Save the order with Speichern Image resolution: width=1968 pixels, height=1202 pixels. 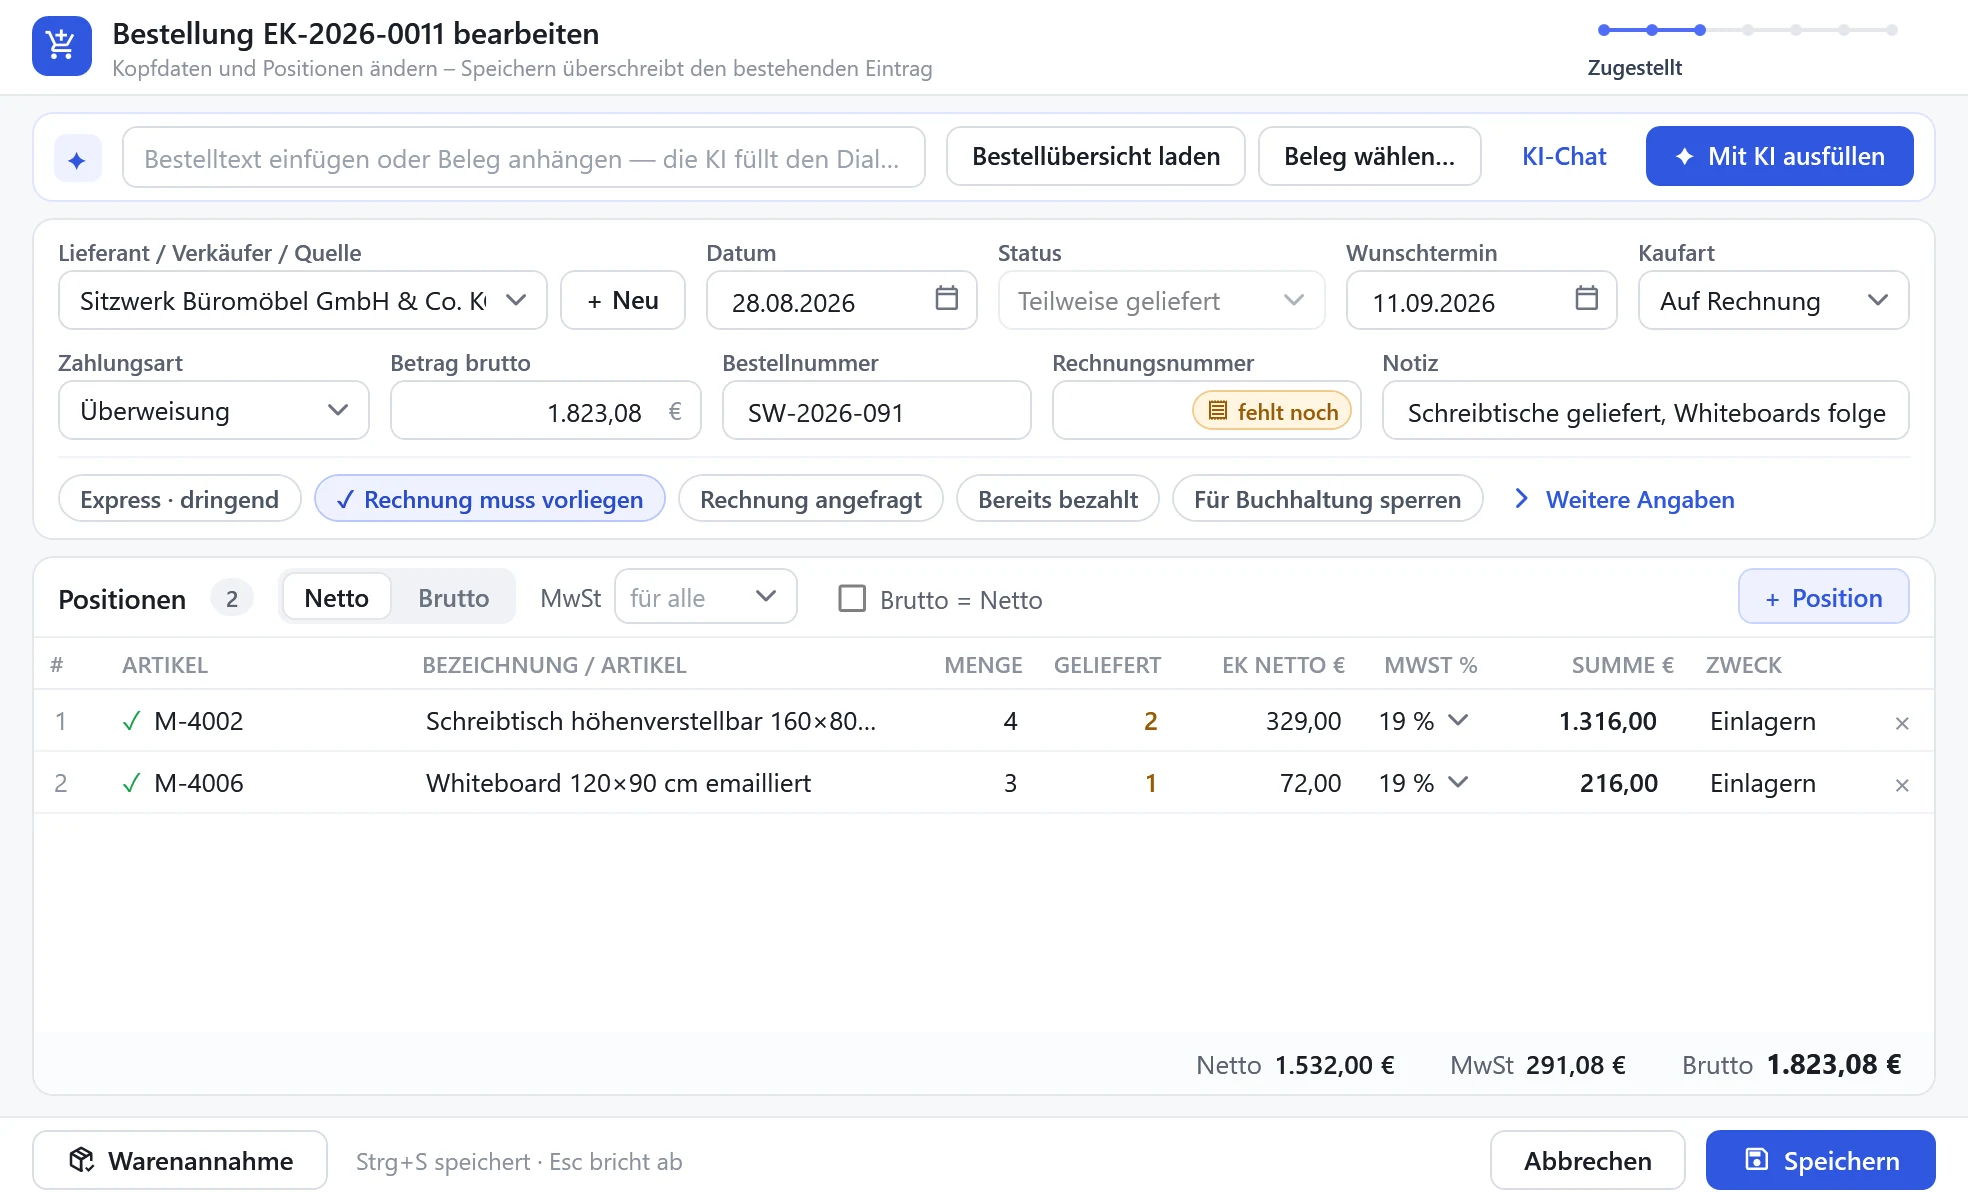[x=1820, y=1160]
